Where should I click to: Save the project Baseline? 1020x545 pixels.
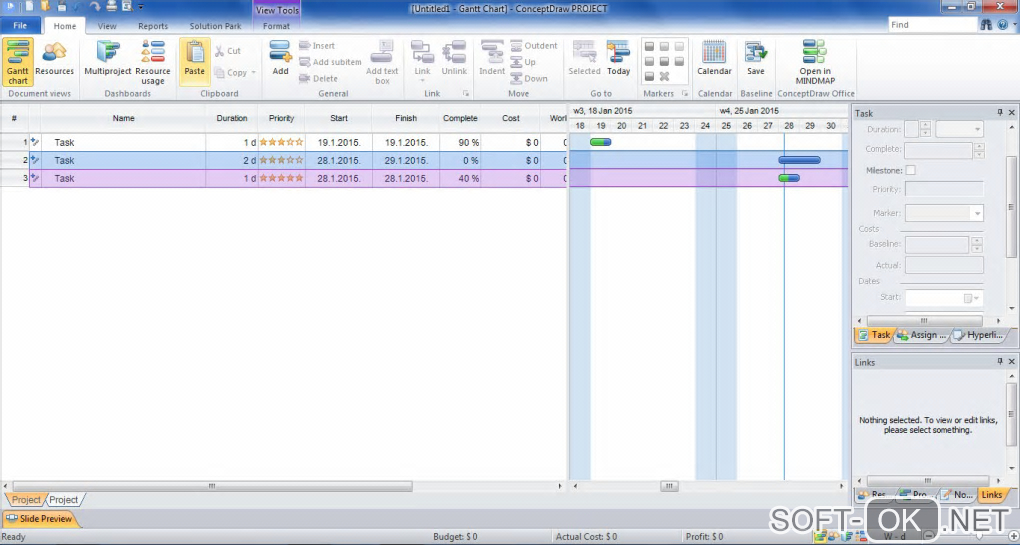[x=756, y=59]
